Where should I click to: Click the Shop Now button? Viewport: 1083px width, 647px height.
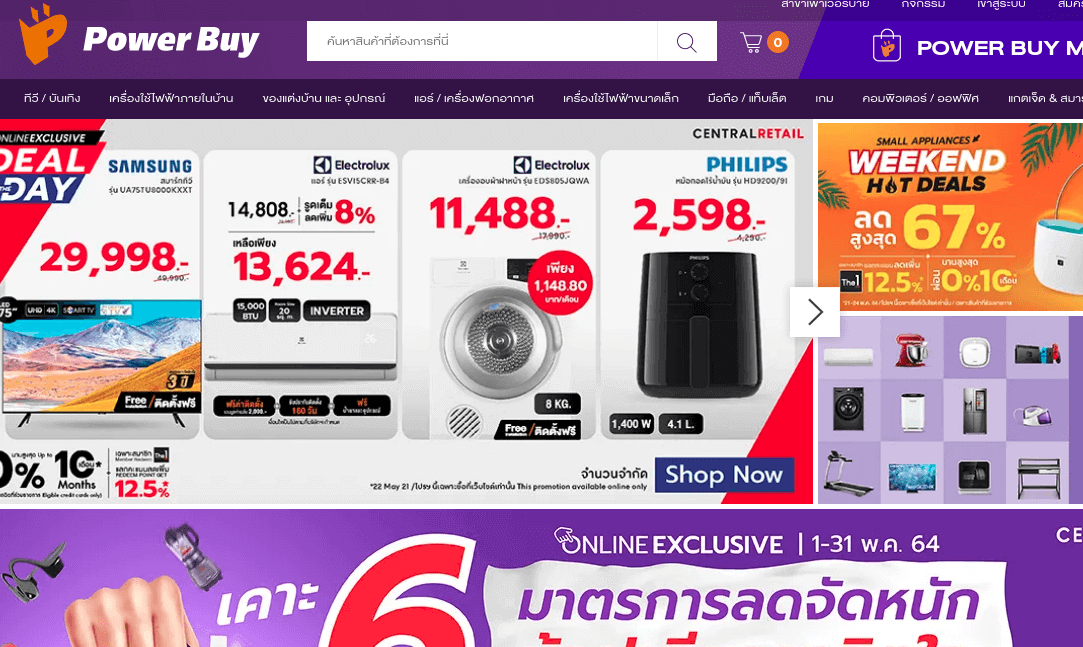point(724,475)
